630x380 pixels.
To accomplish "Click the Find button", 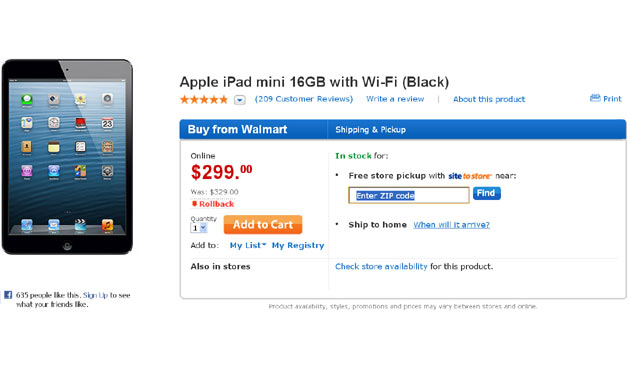I will [487, 193].
